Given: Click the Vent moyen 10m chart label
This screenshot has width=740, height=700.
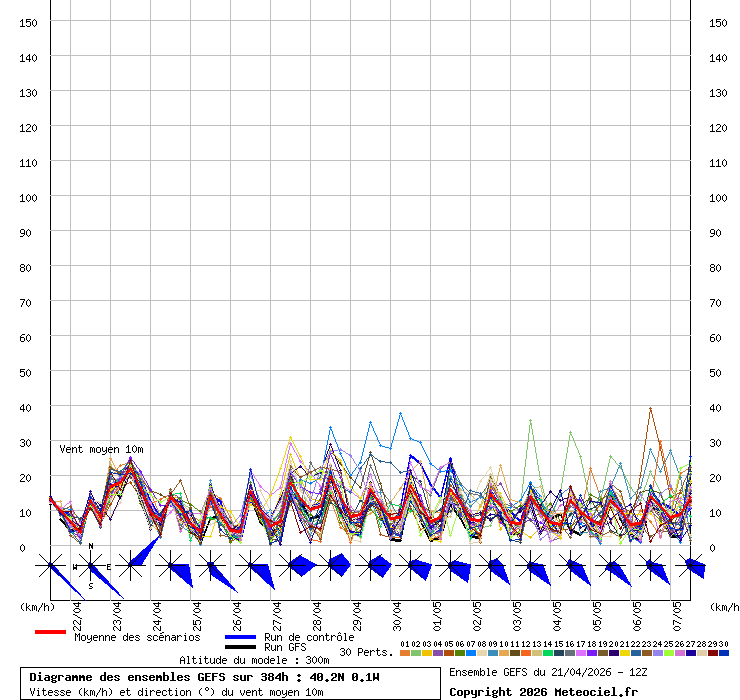Looking at the screenshot, I should 101,450.
